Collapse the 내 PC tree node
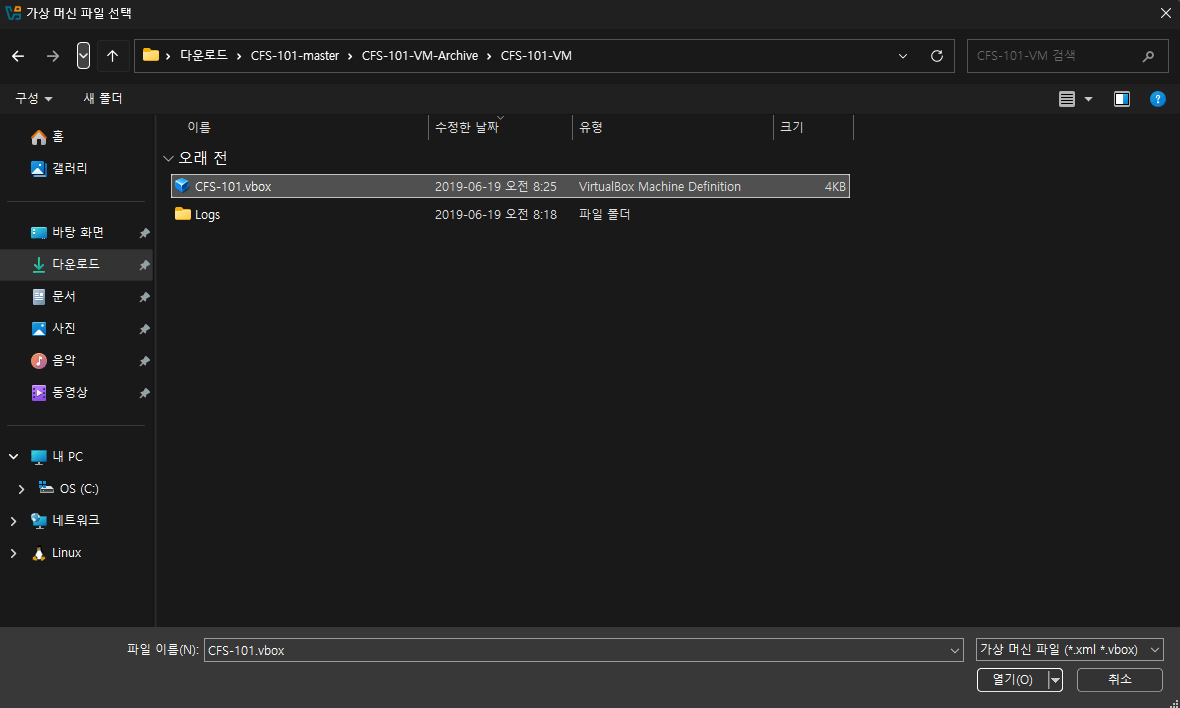Screen dimensions: 1180x708 coord(14,457)
